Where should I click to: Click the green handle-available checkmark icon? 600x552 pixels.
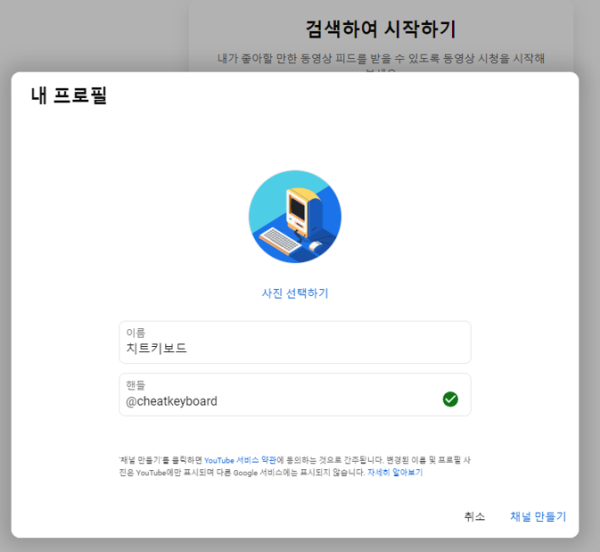(450, 400)
